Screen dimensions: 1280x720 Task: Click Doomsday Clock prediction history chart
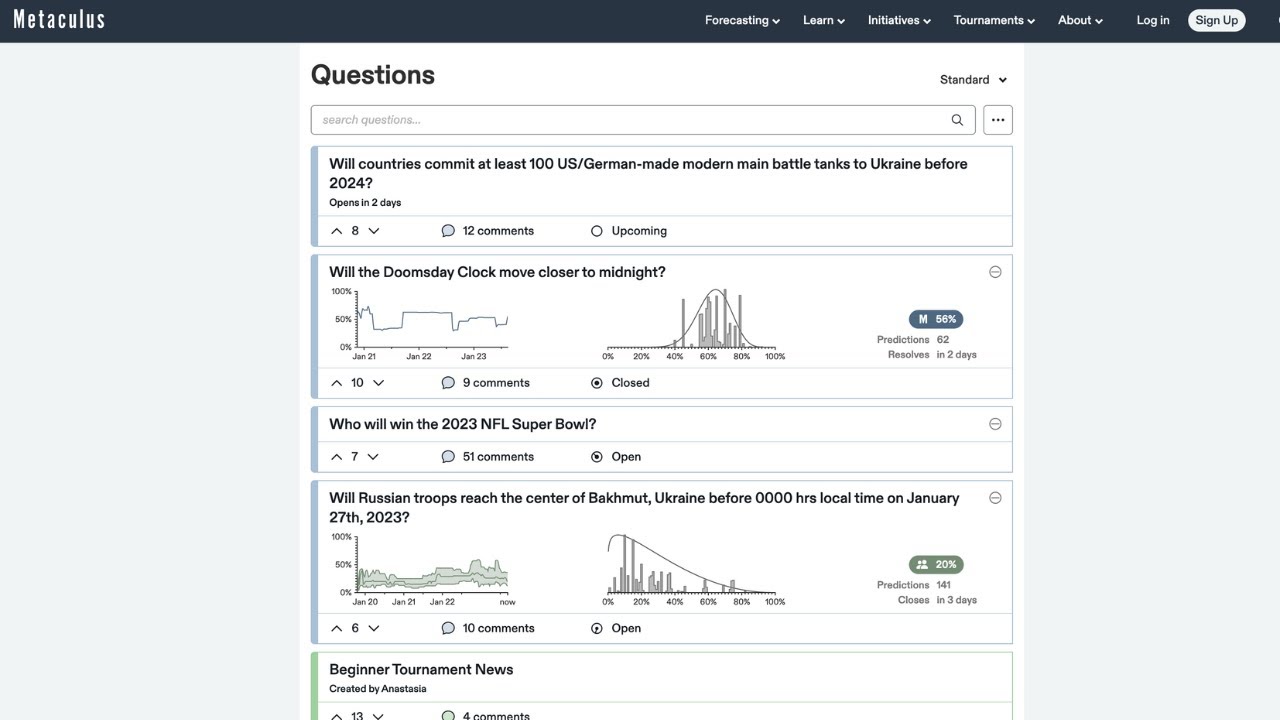coord(420,325)
